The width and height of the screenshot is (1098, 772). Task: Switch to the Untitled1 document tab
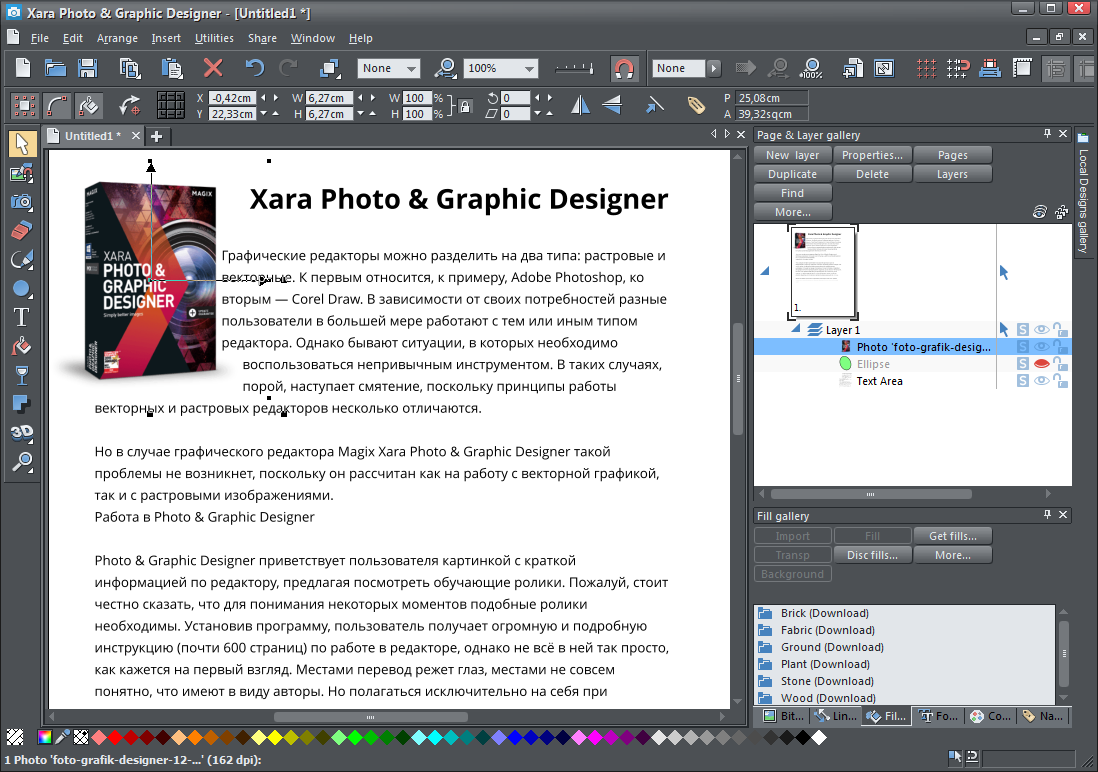(x=92, y=136)
